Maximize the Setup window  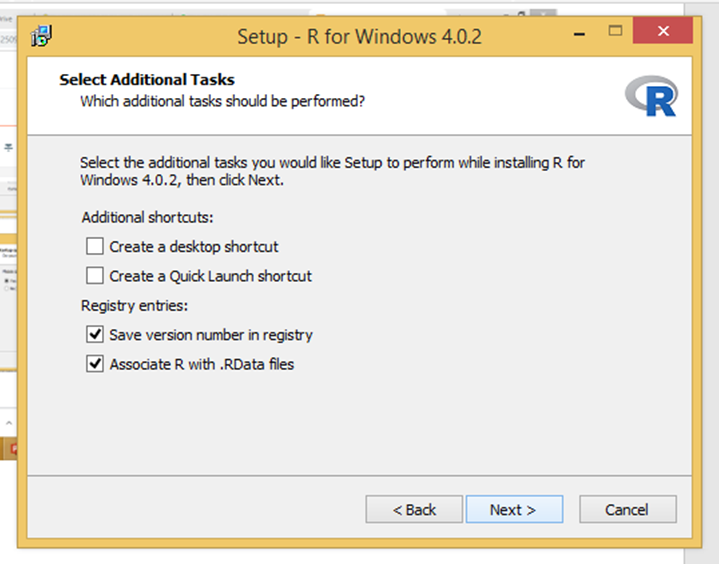click(615, 31)
